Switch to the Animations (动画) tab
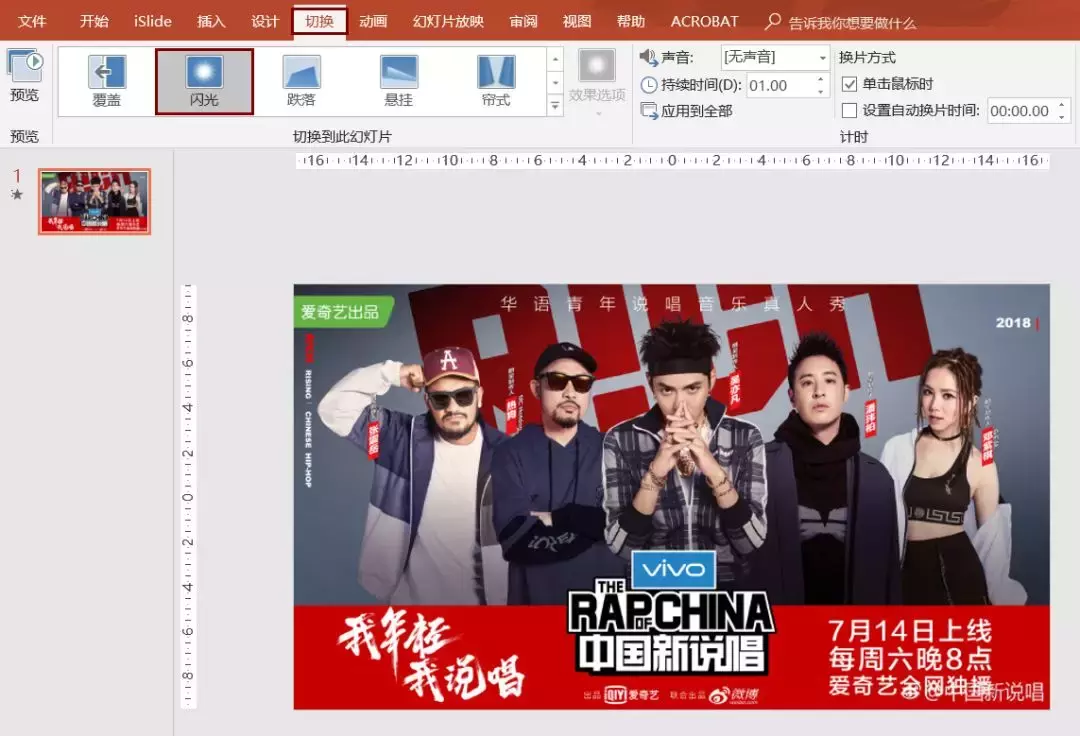 (373, 21)
